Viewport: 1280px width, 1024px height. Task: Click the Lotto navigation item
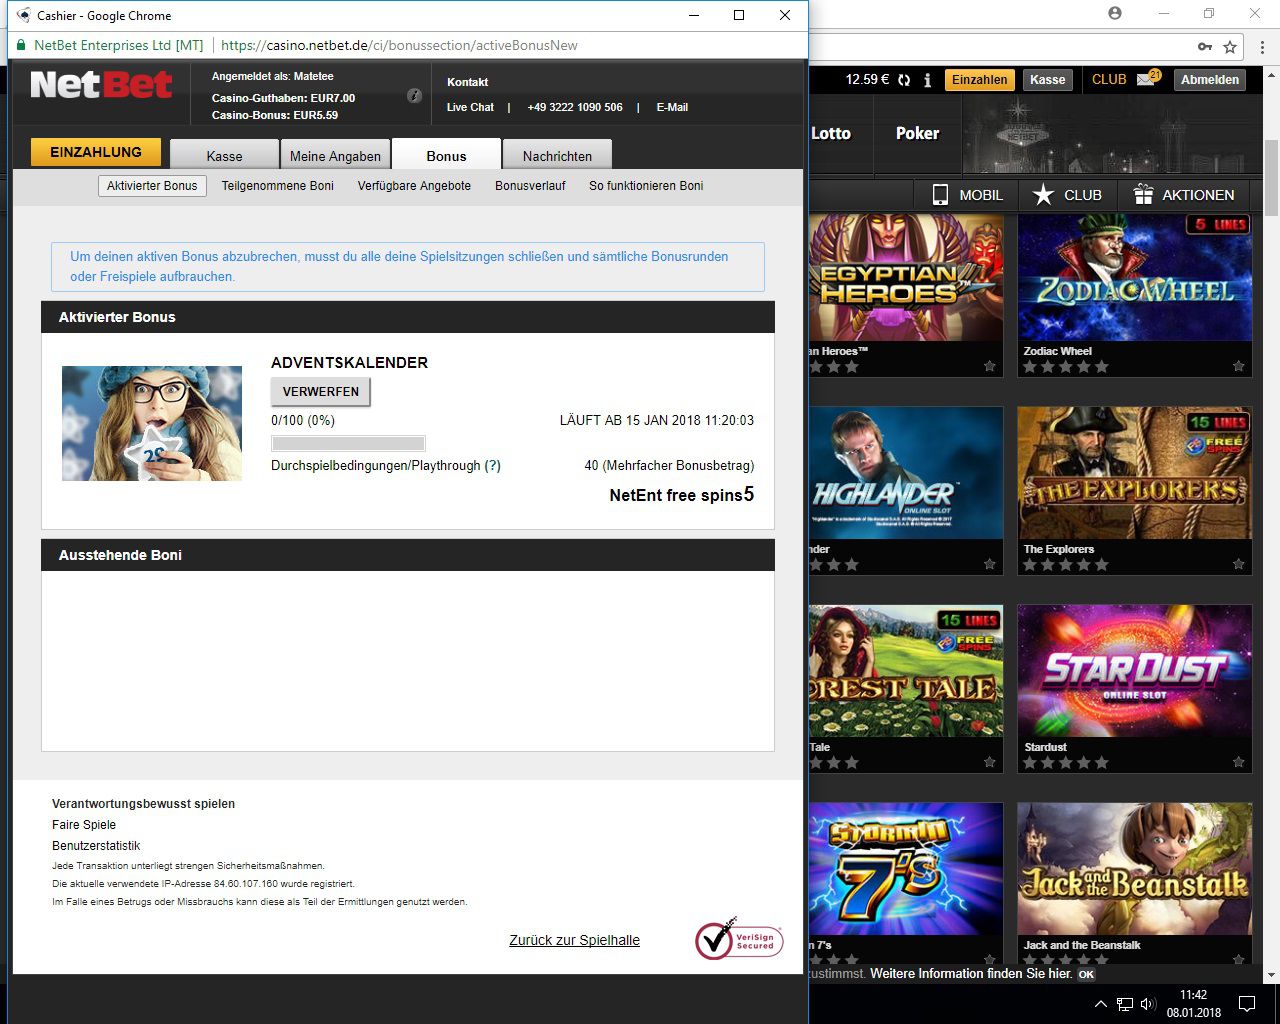coord(830,133)
